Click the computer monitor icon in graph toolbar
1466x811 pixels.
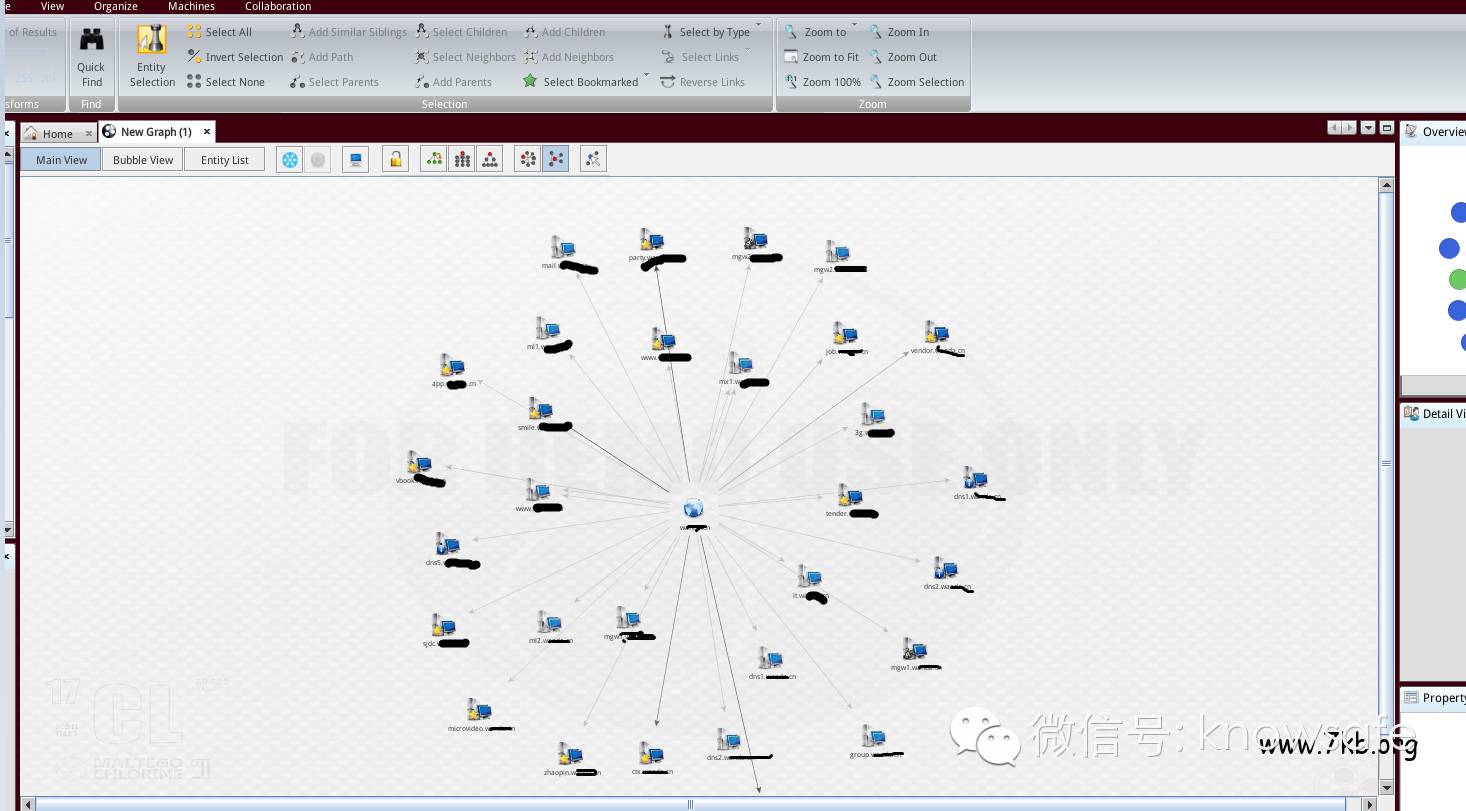355,159
